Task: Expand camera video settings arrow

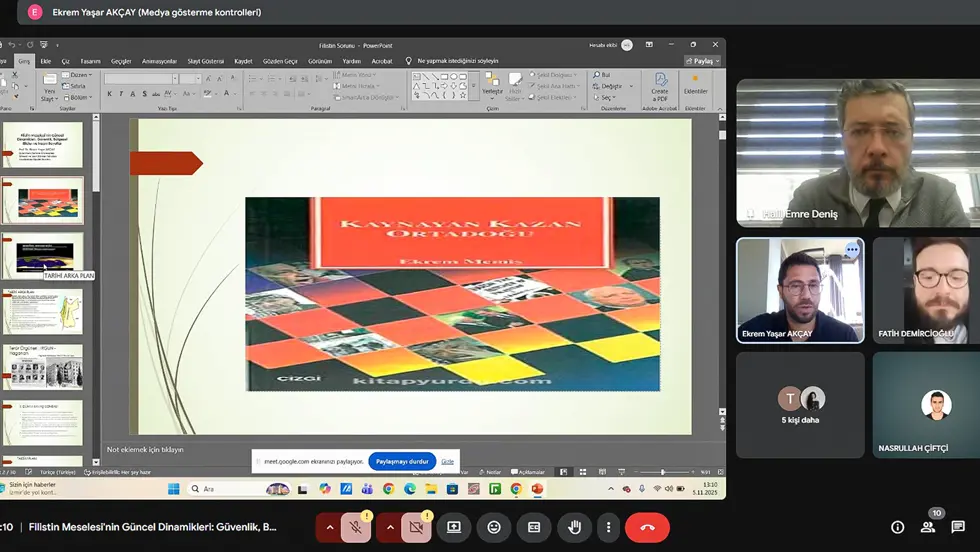Action: [389, 527]
